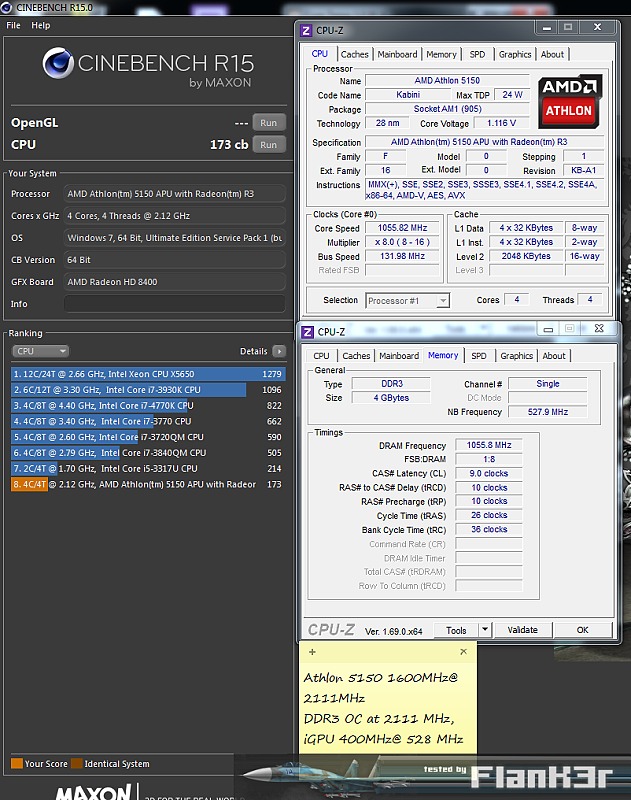Run the OpenGL benchmark
This screenshot has height=800, width=631.
[269, 123]
